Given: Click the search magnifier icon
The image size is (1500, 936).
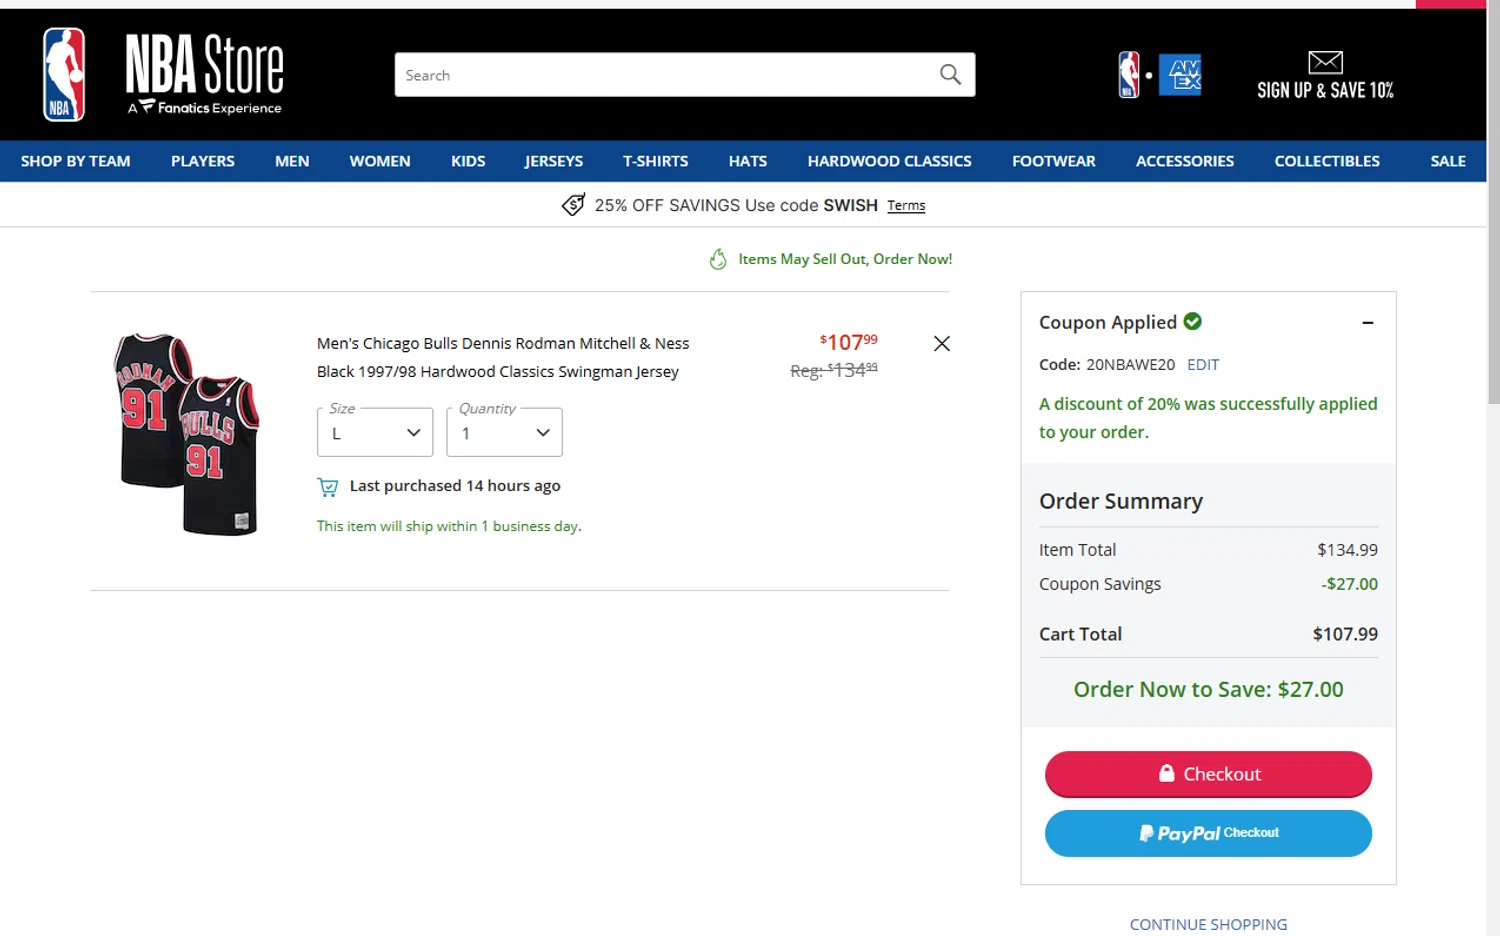Looking at the screenshot, I should pos(950,75).
